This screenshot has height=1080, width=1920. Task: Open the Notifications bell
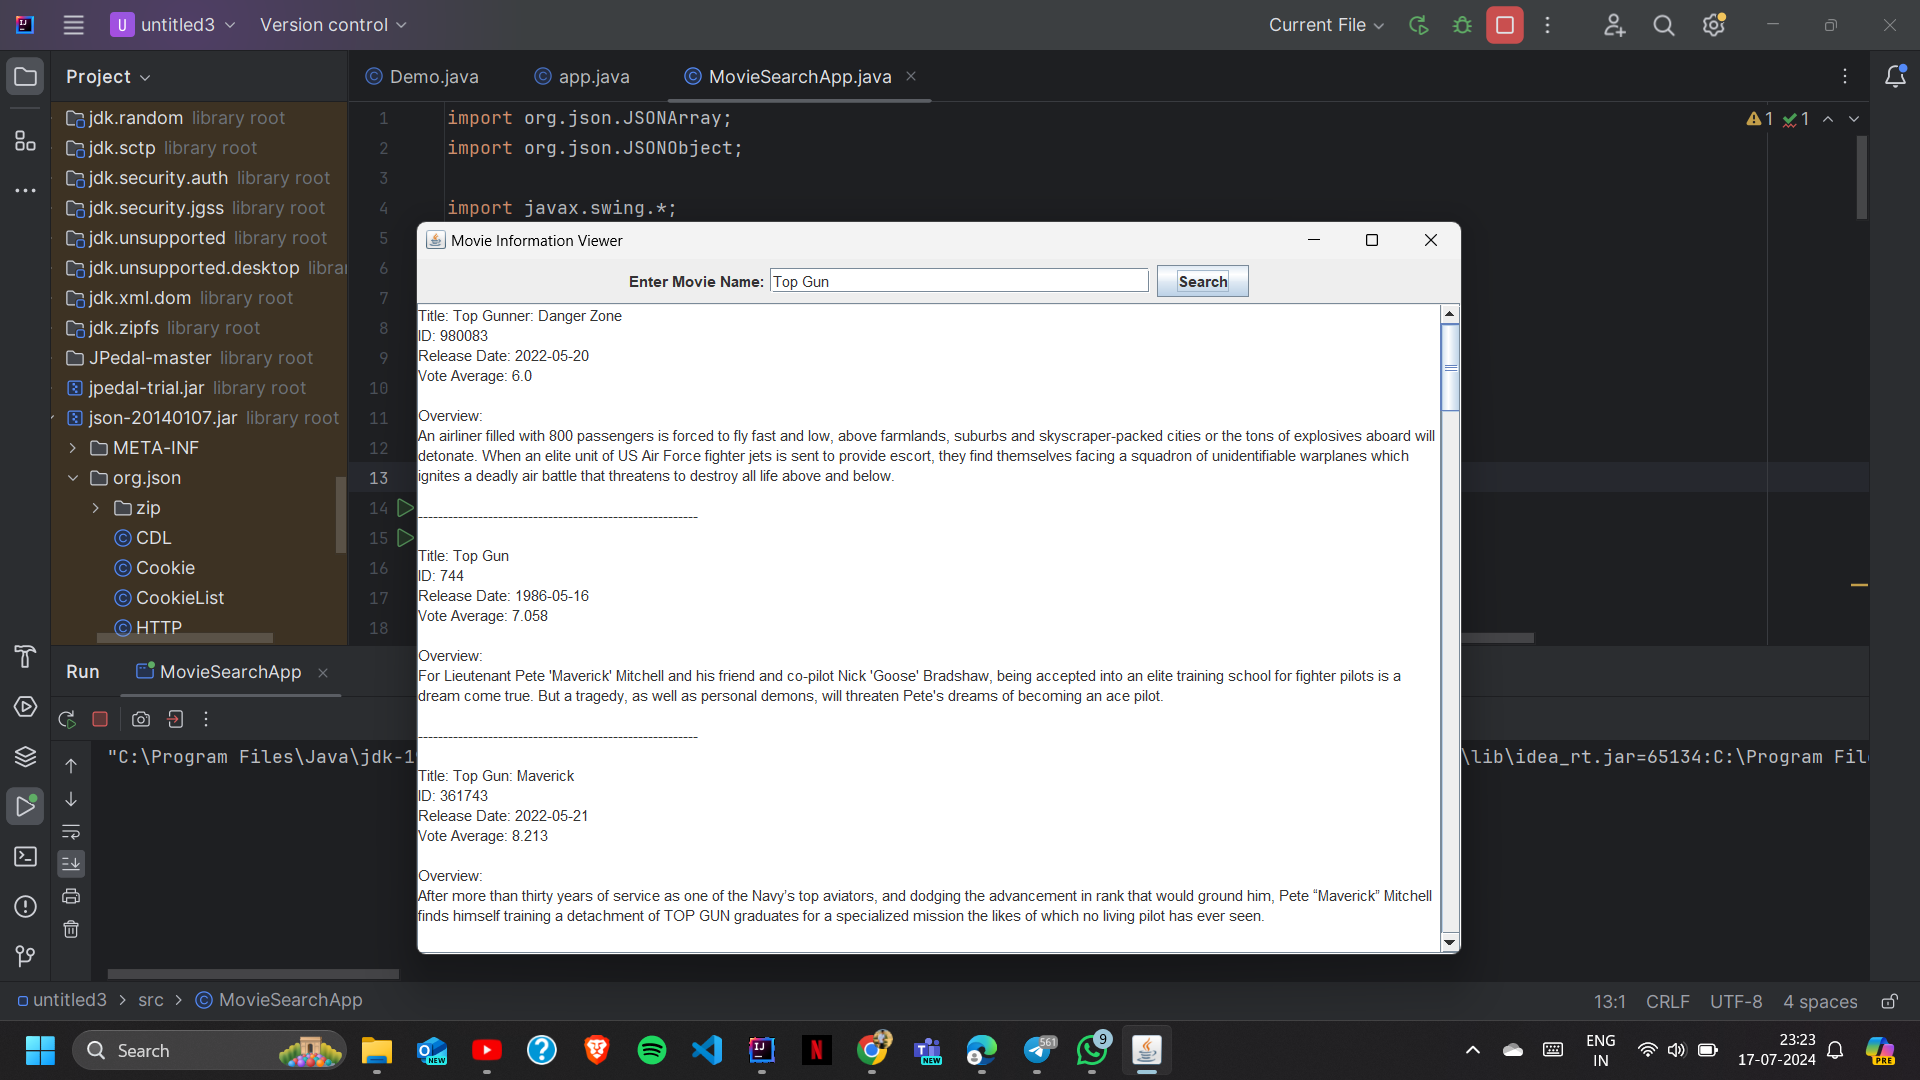[1895, 77]
